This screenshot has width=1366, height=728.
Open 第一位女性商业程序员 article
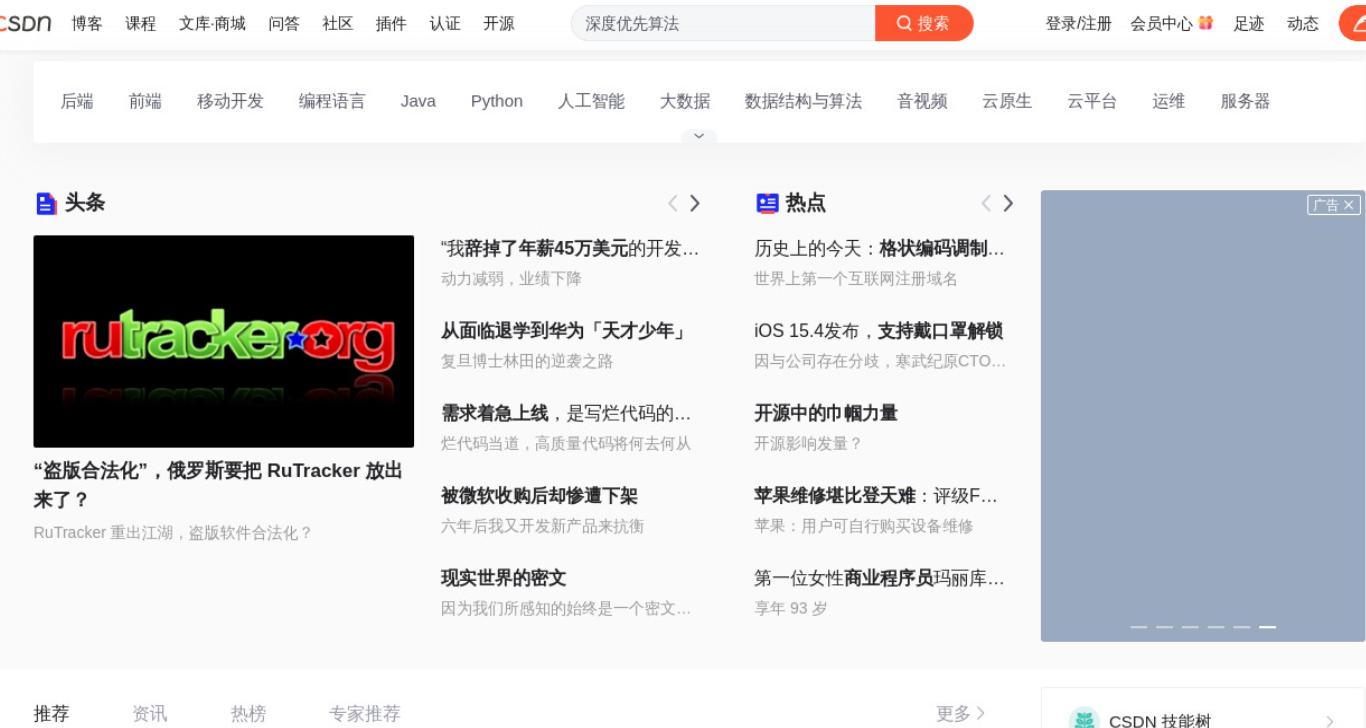tap(879, 578)
